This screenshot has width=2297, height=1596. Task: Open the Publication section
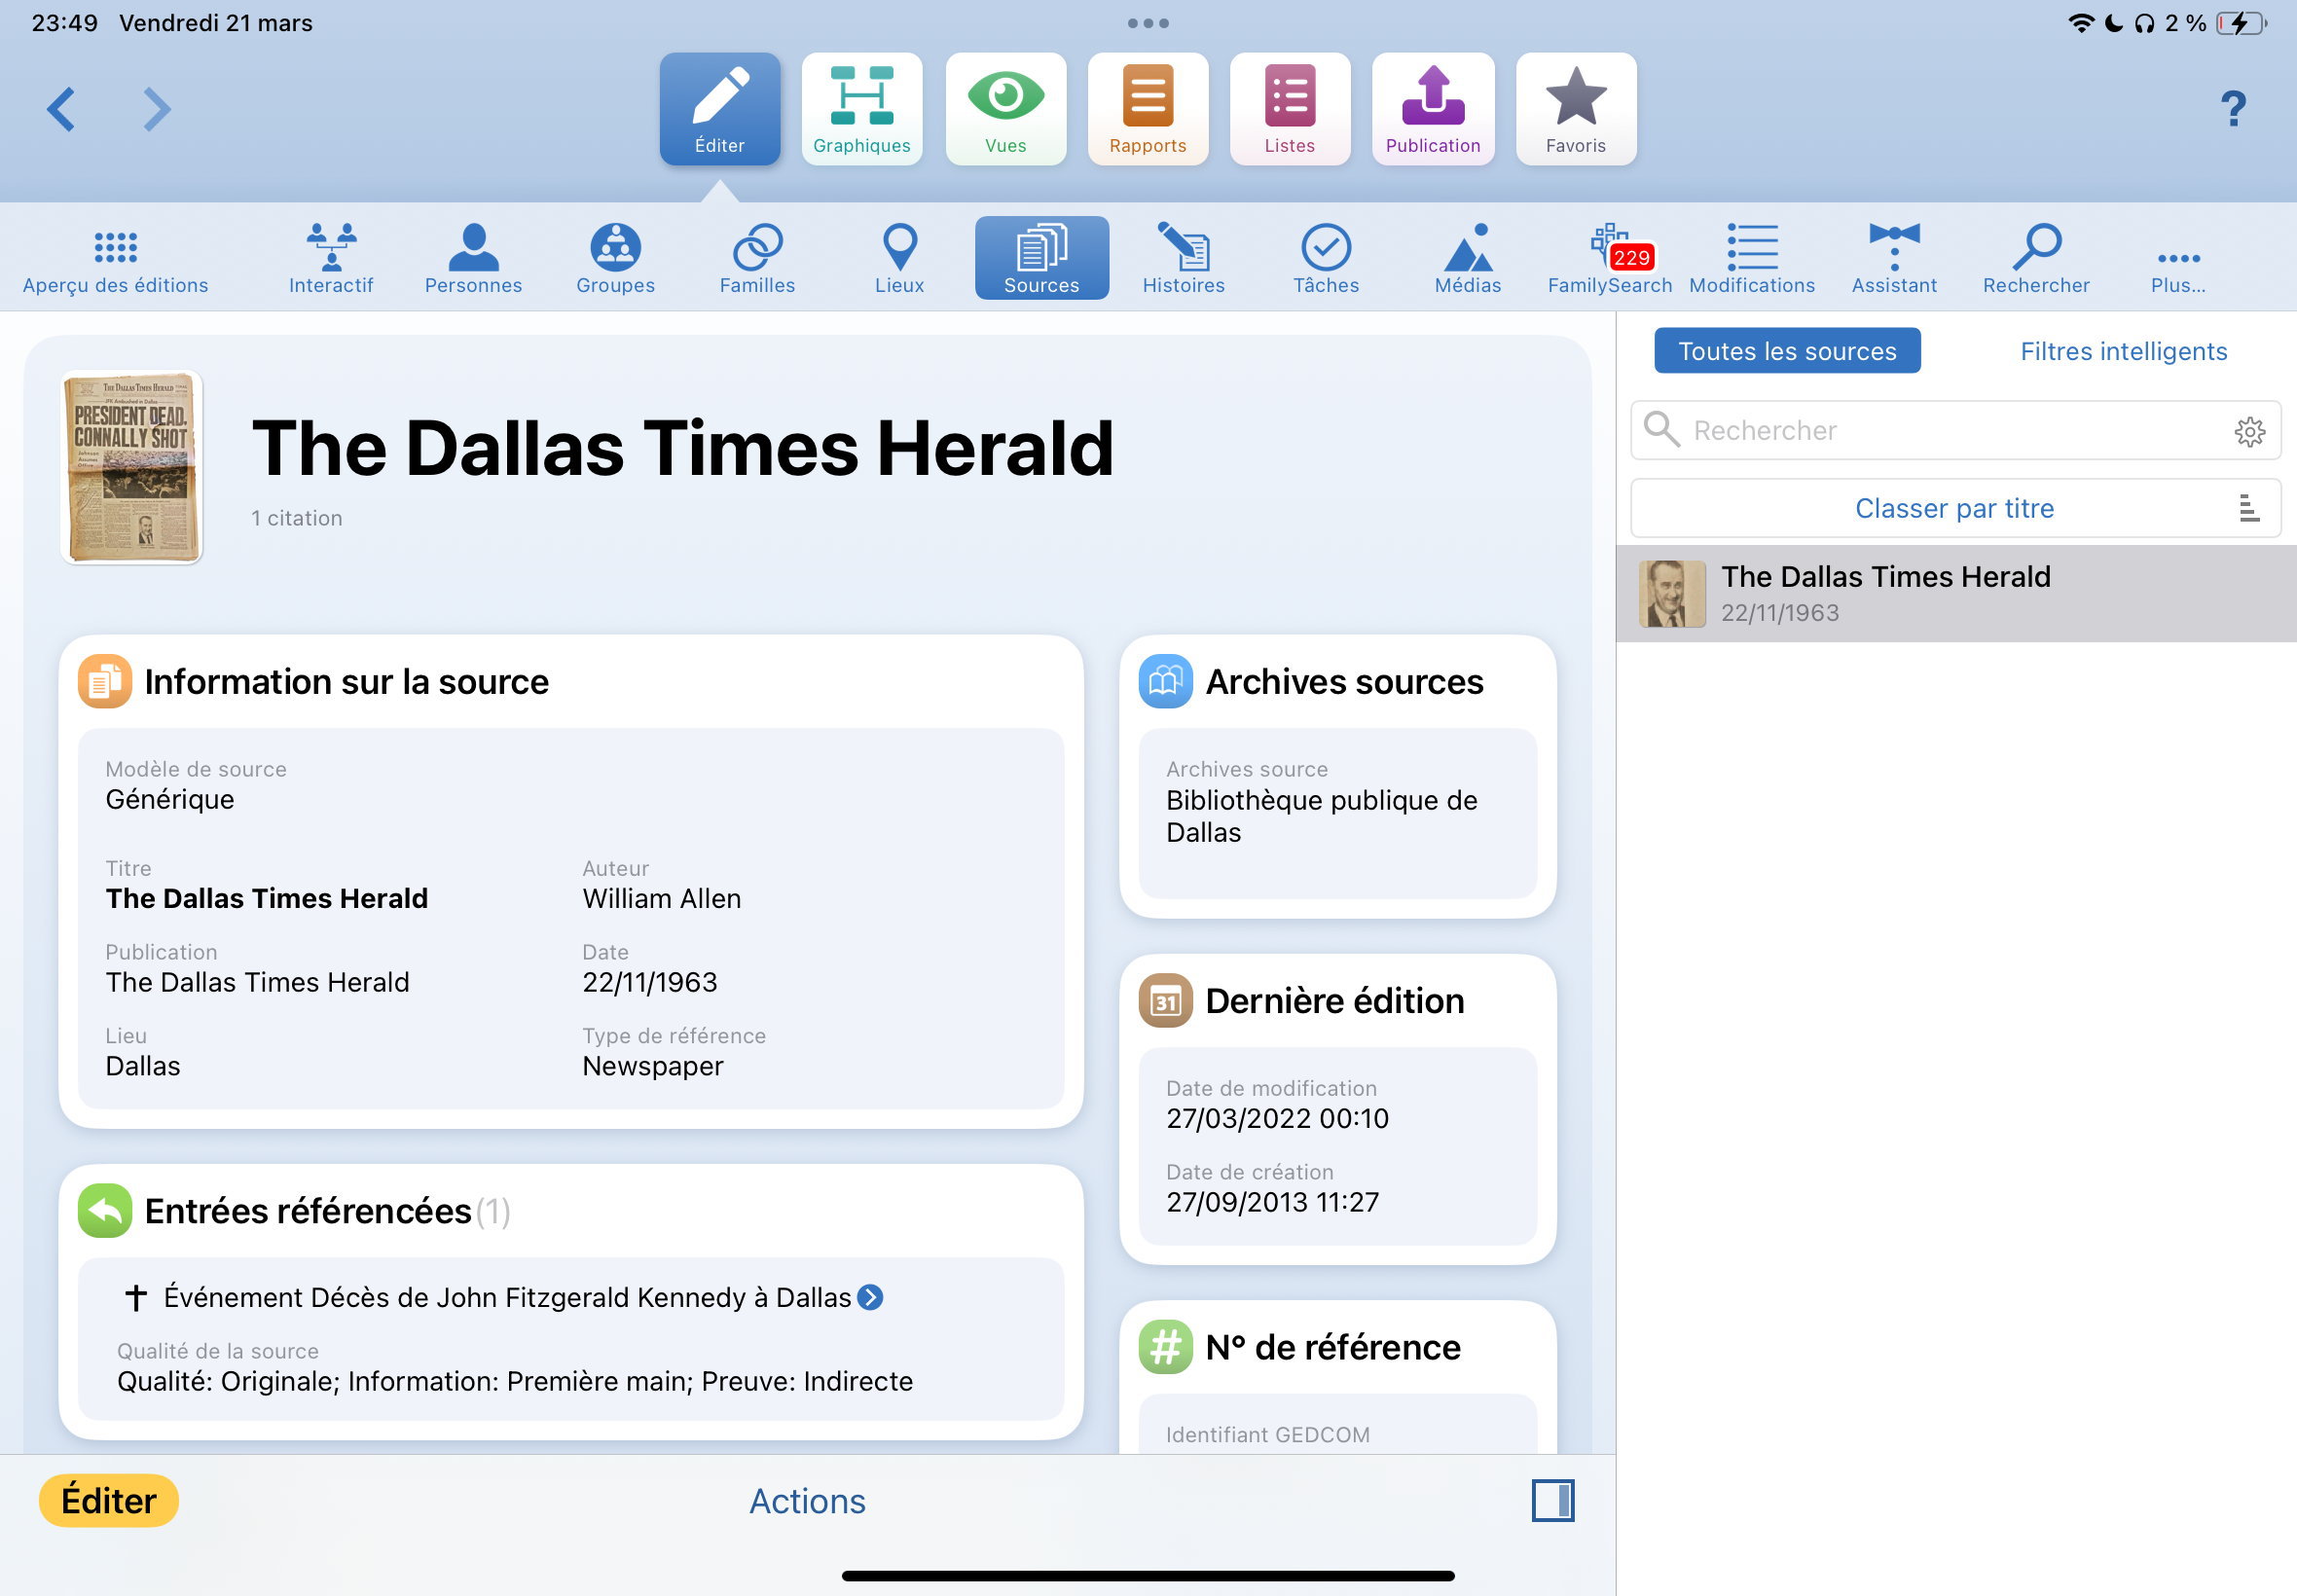(x=1433, y=109)
